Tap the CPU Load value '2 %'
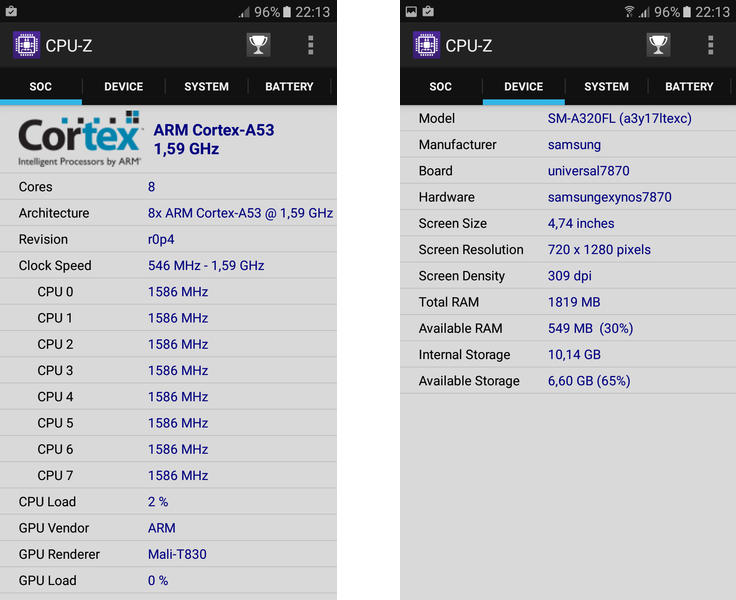736x600 pixels. coord(158,502)
